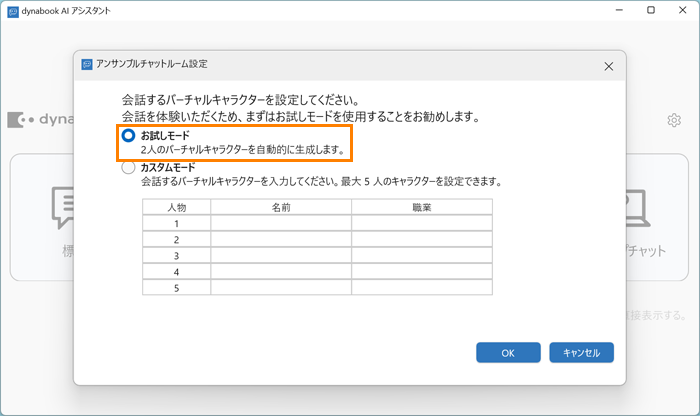Click the dynabook logo in main window

click(41, 120)
